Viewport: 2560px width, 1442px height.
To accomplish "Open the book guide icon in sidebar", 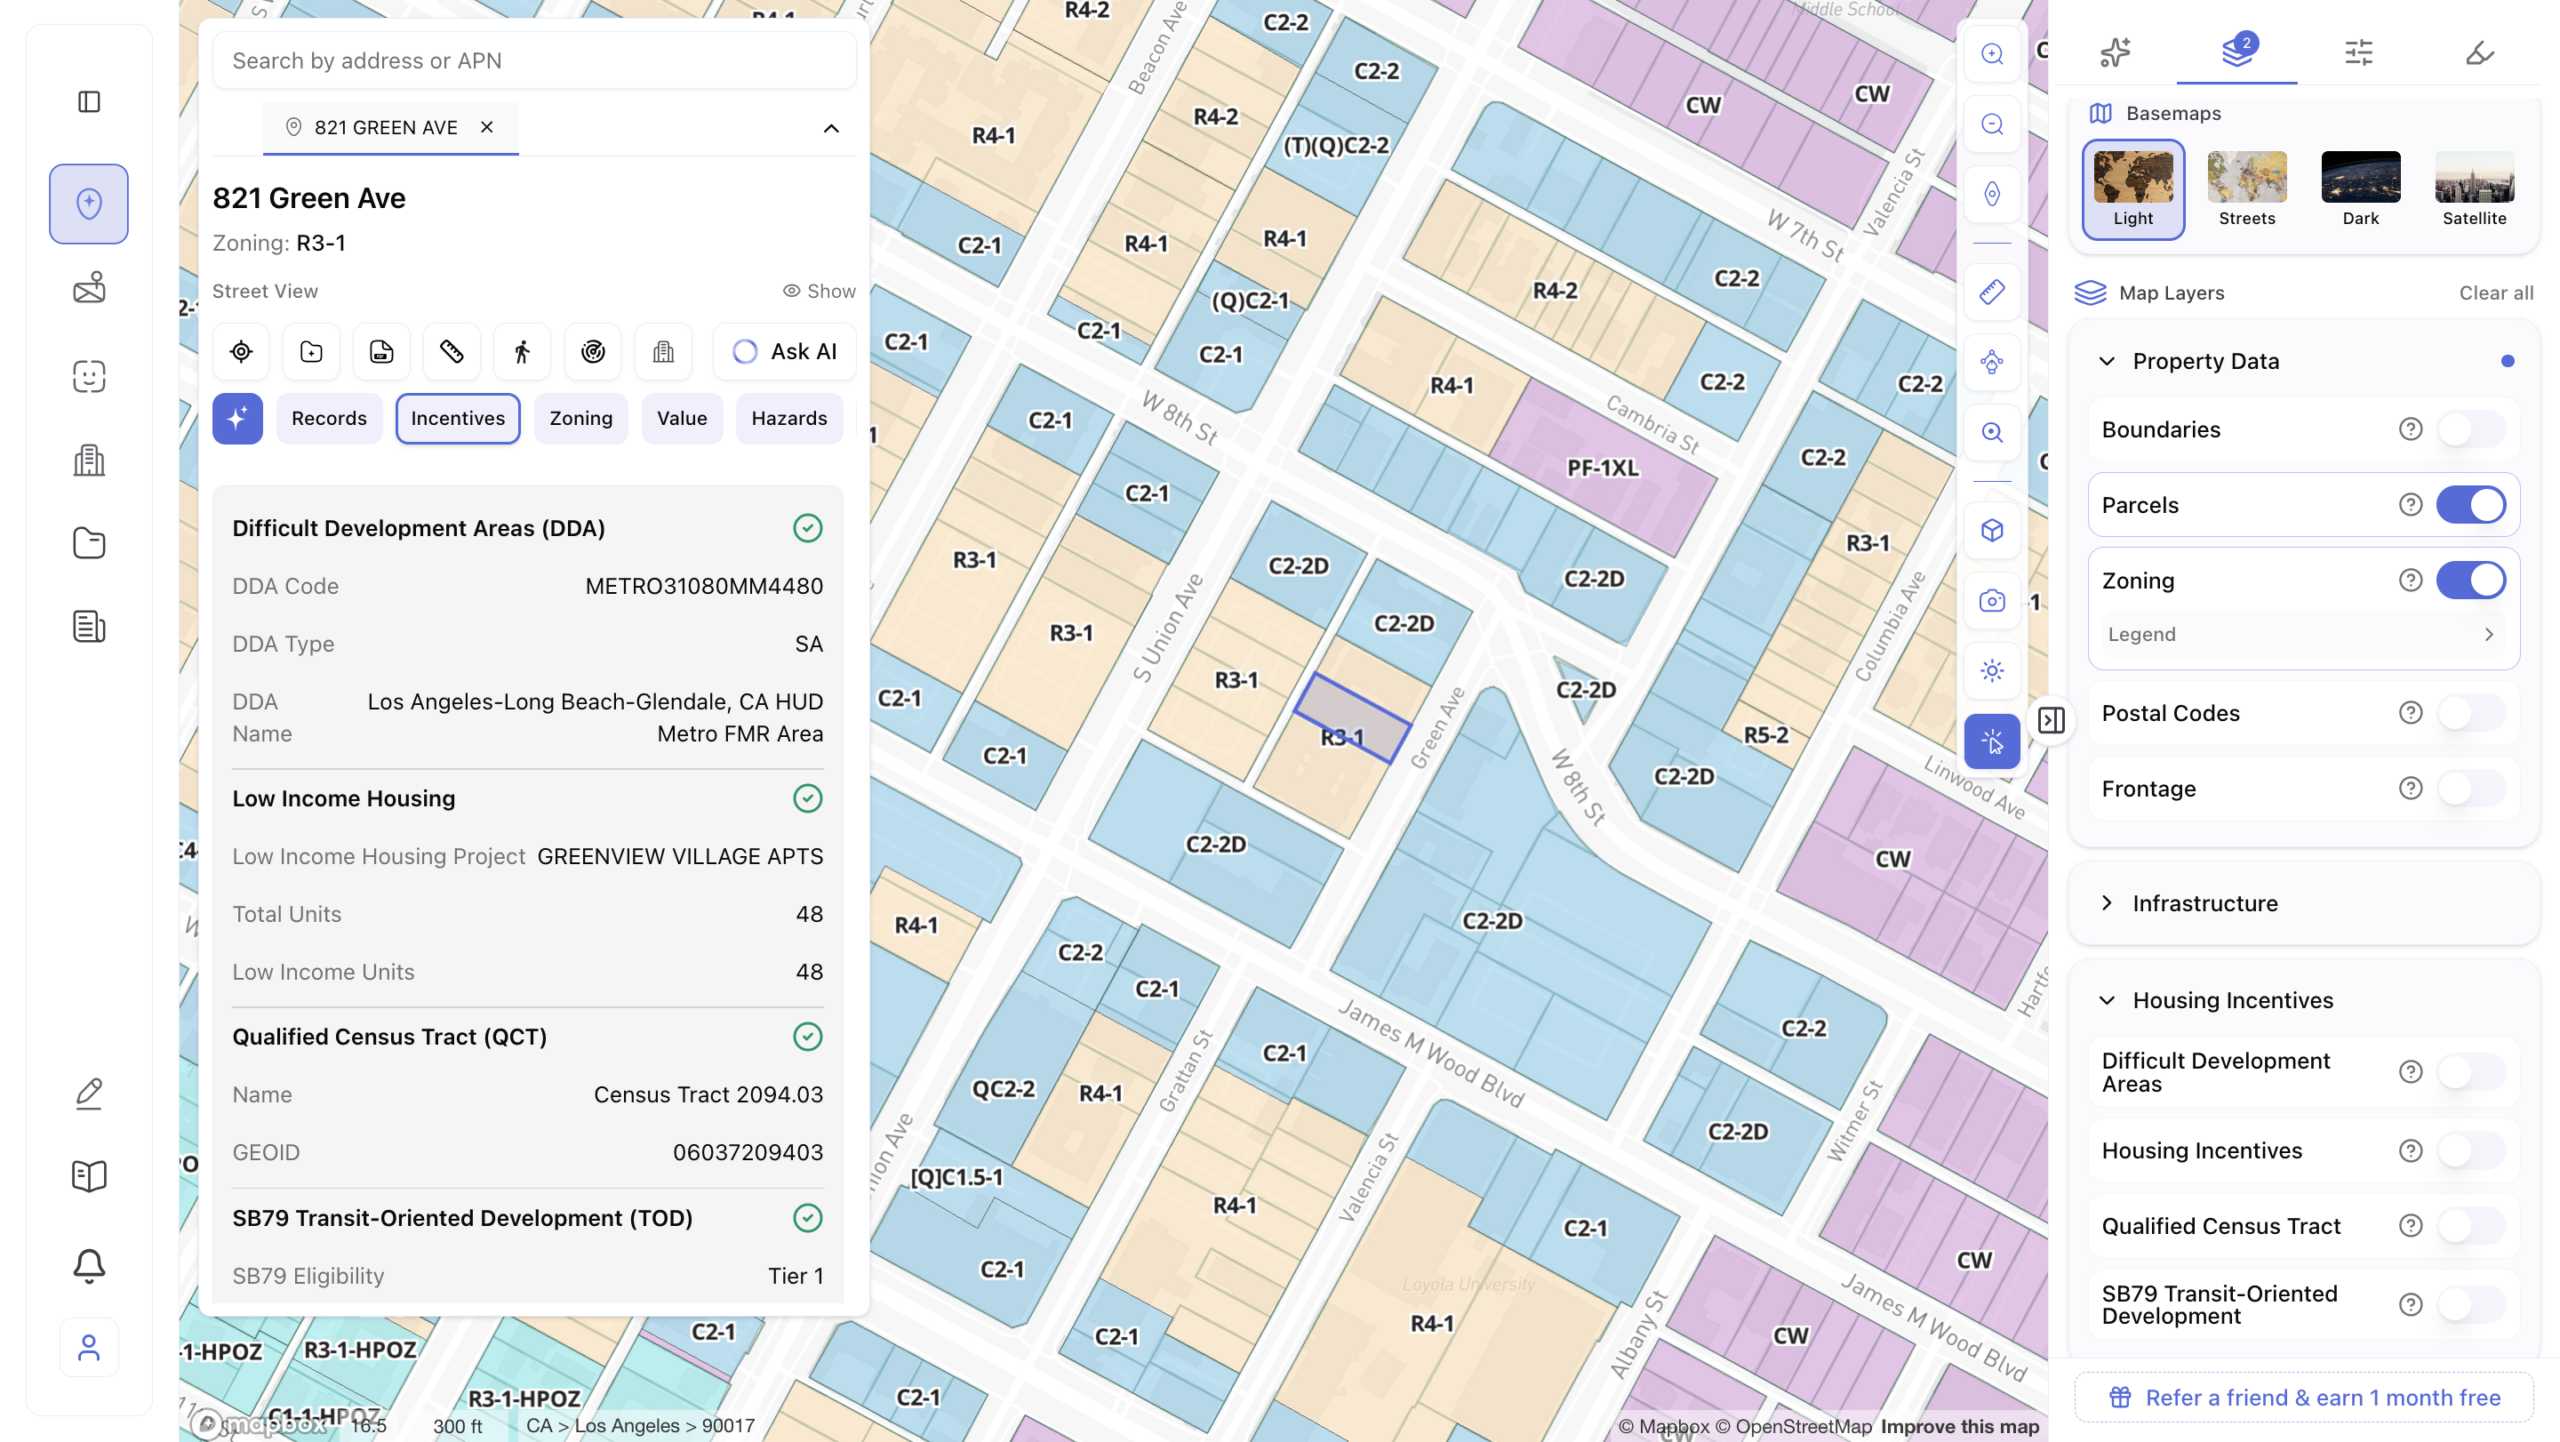I will [89, 1176].
